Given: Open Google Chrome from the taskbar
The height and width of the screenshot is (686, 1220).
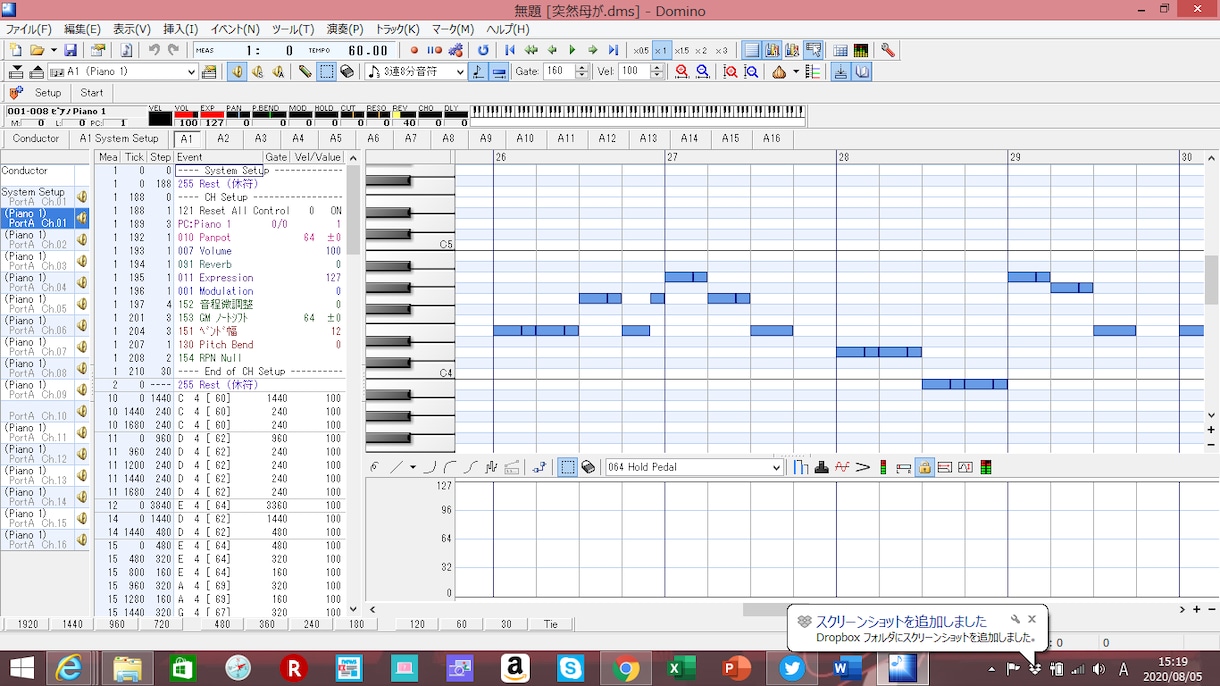Looking at the screenshot, I should point(626,668).
